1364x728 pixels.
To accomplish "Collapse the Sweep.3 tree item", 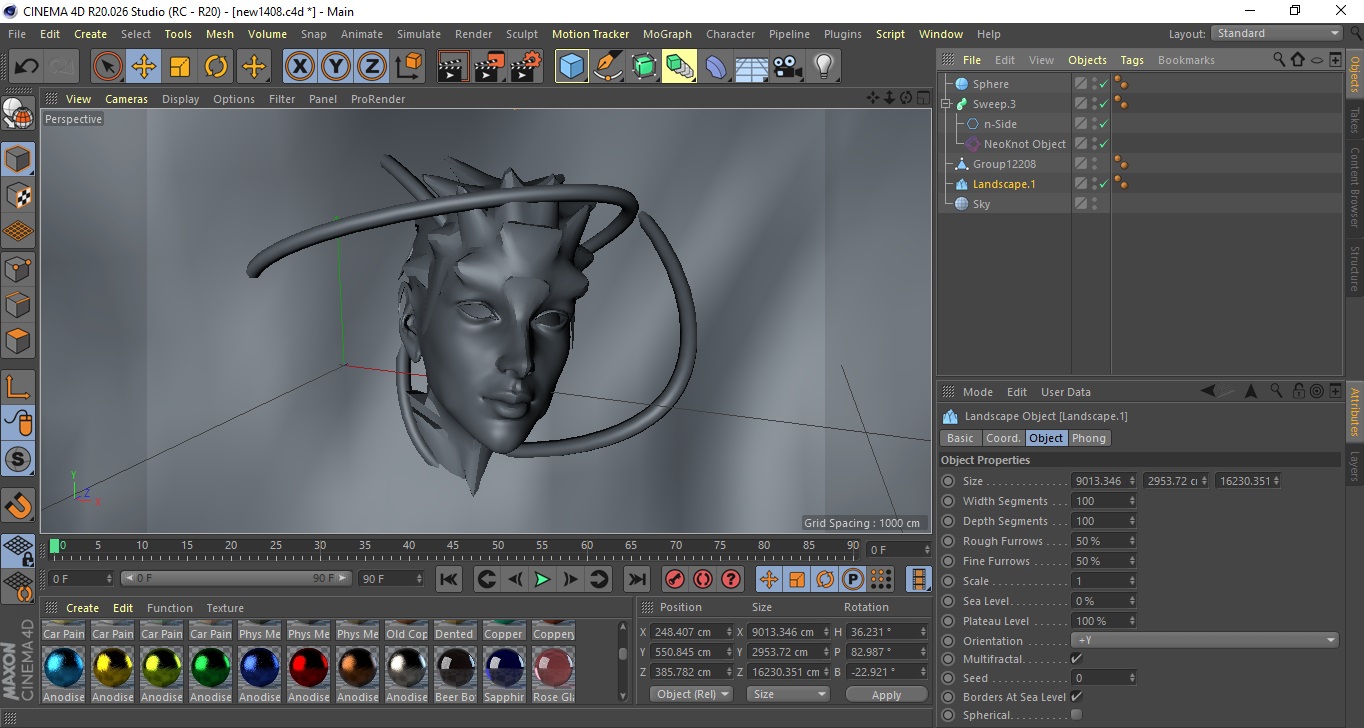I will [x=946, y=104].
